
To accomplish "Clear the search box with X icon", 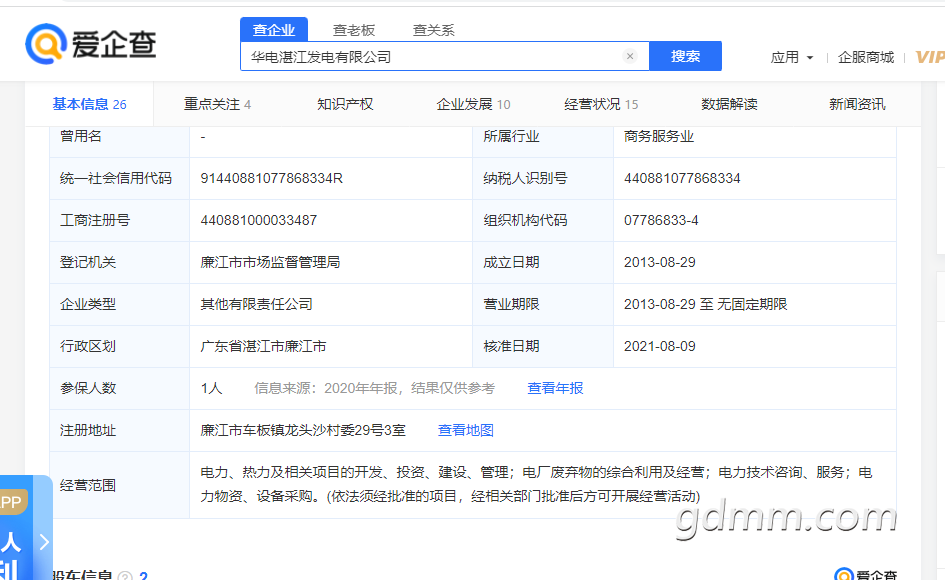I will tap(630, 56).
